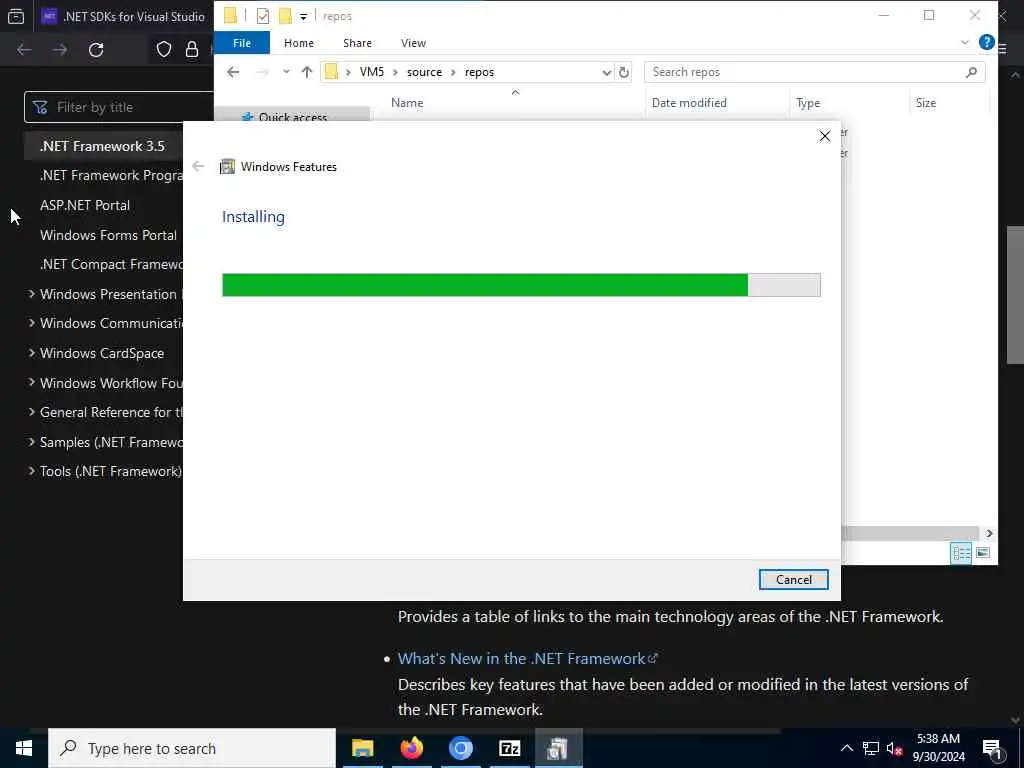Click browser forward arrow button
Image resolution: width=1024 pixels, height=768 pixels.
(60, 50)
